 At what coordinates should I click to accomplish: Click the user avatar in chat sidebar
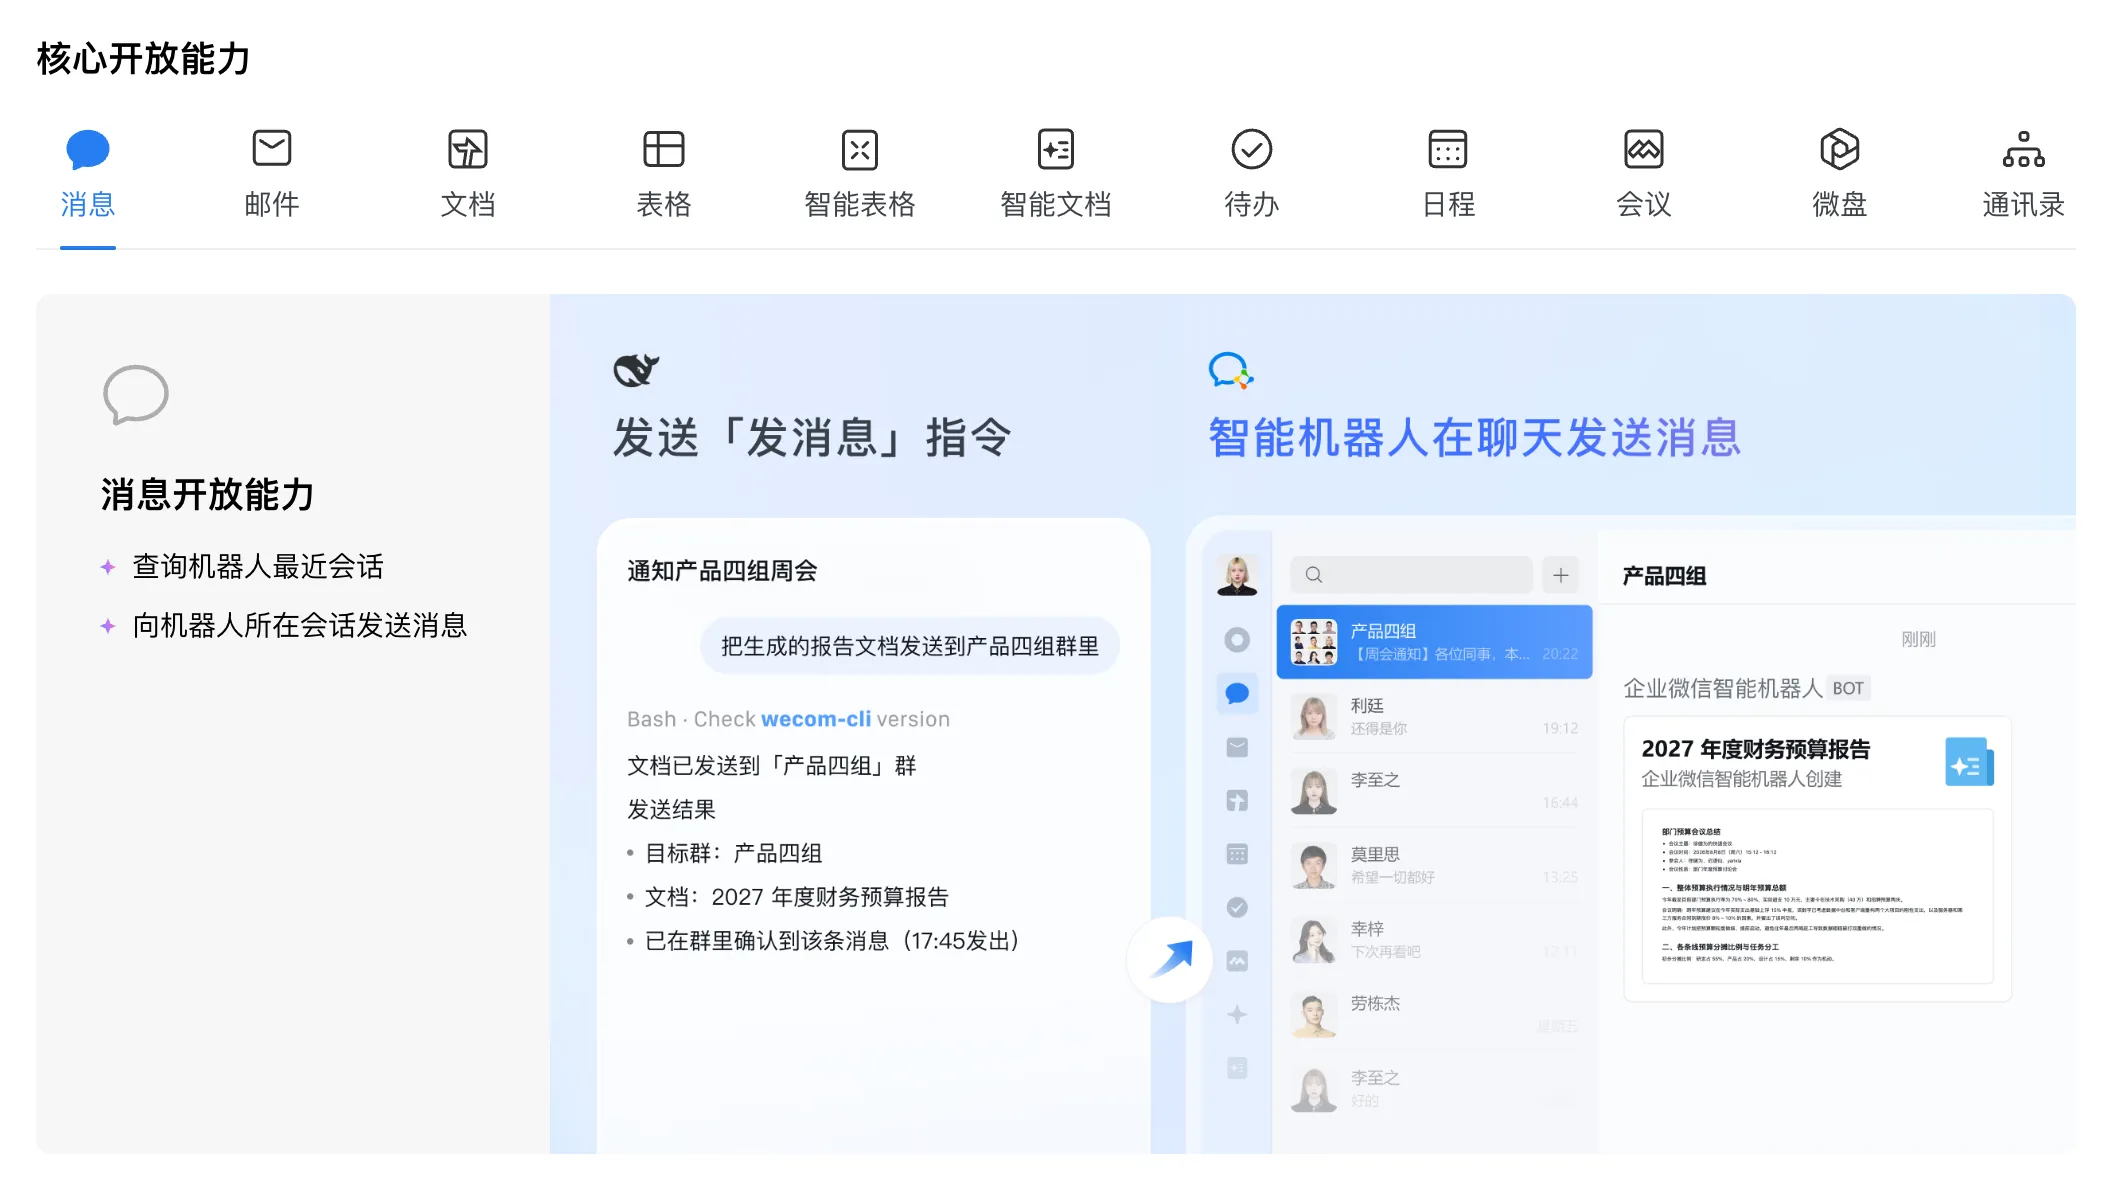(1237, 575)
